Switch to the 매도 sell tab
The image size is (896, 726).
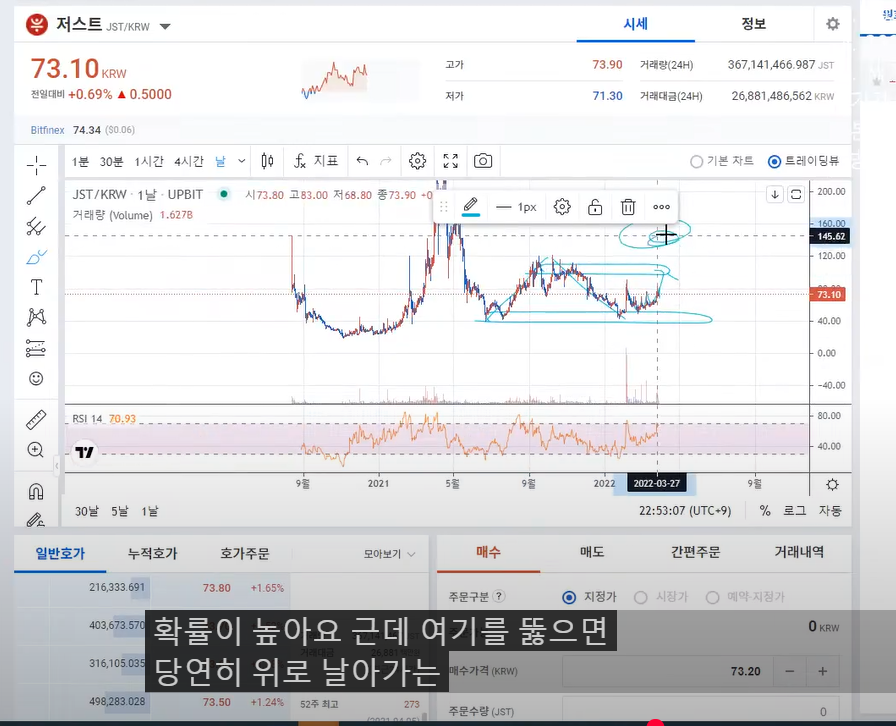click(x=592, y=552)
